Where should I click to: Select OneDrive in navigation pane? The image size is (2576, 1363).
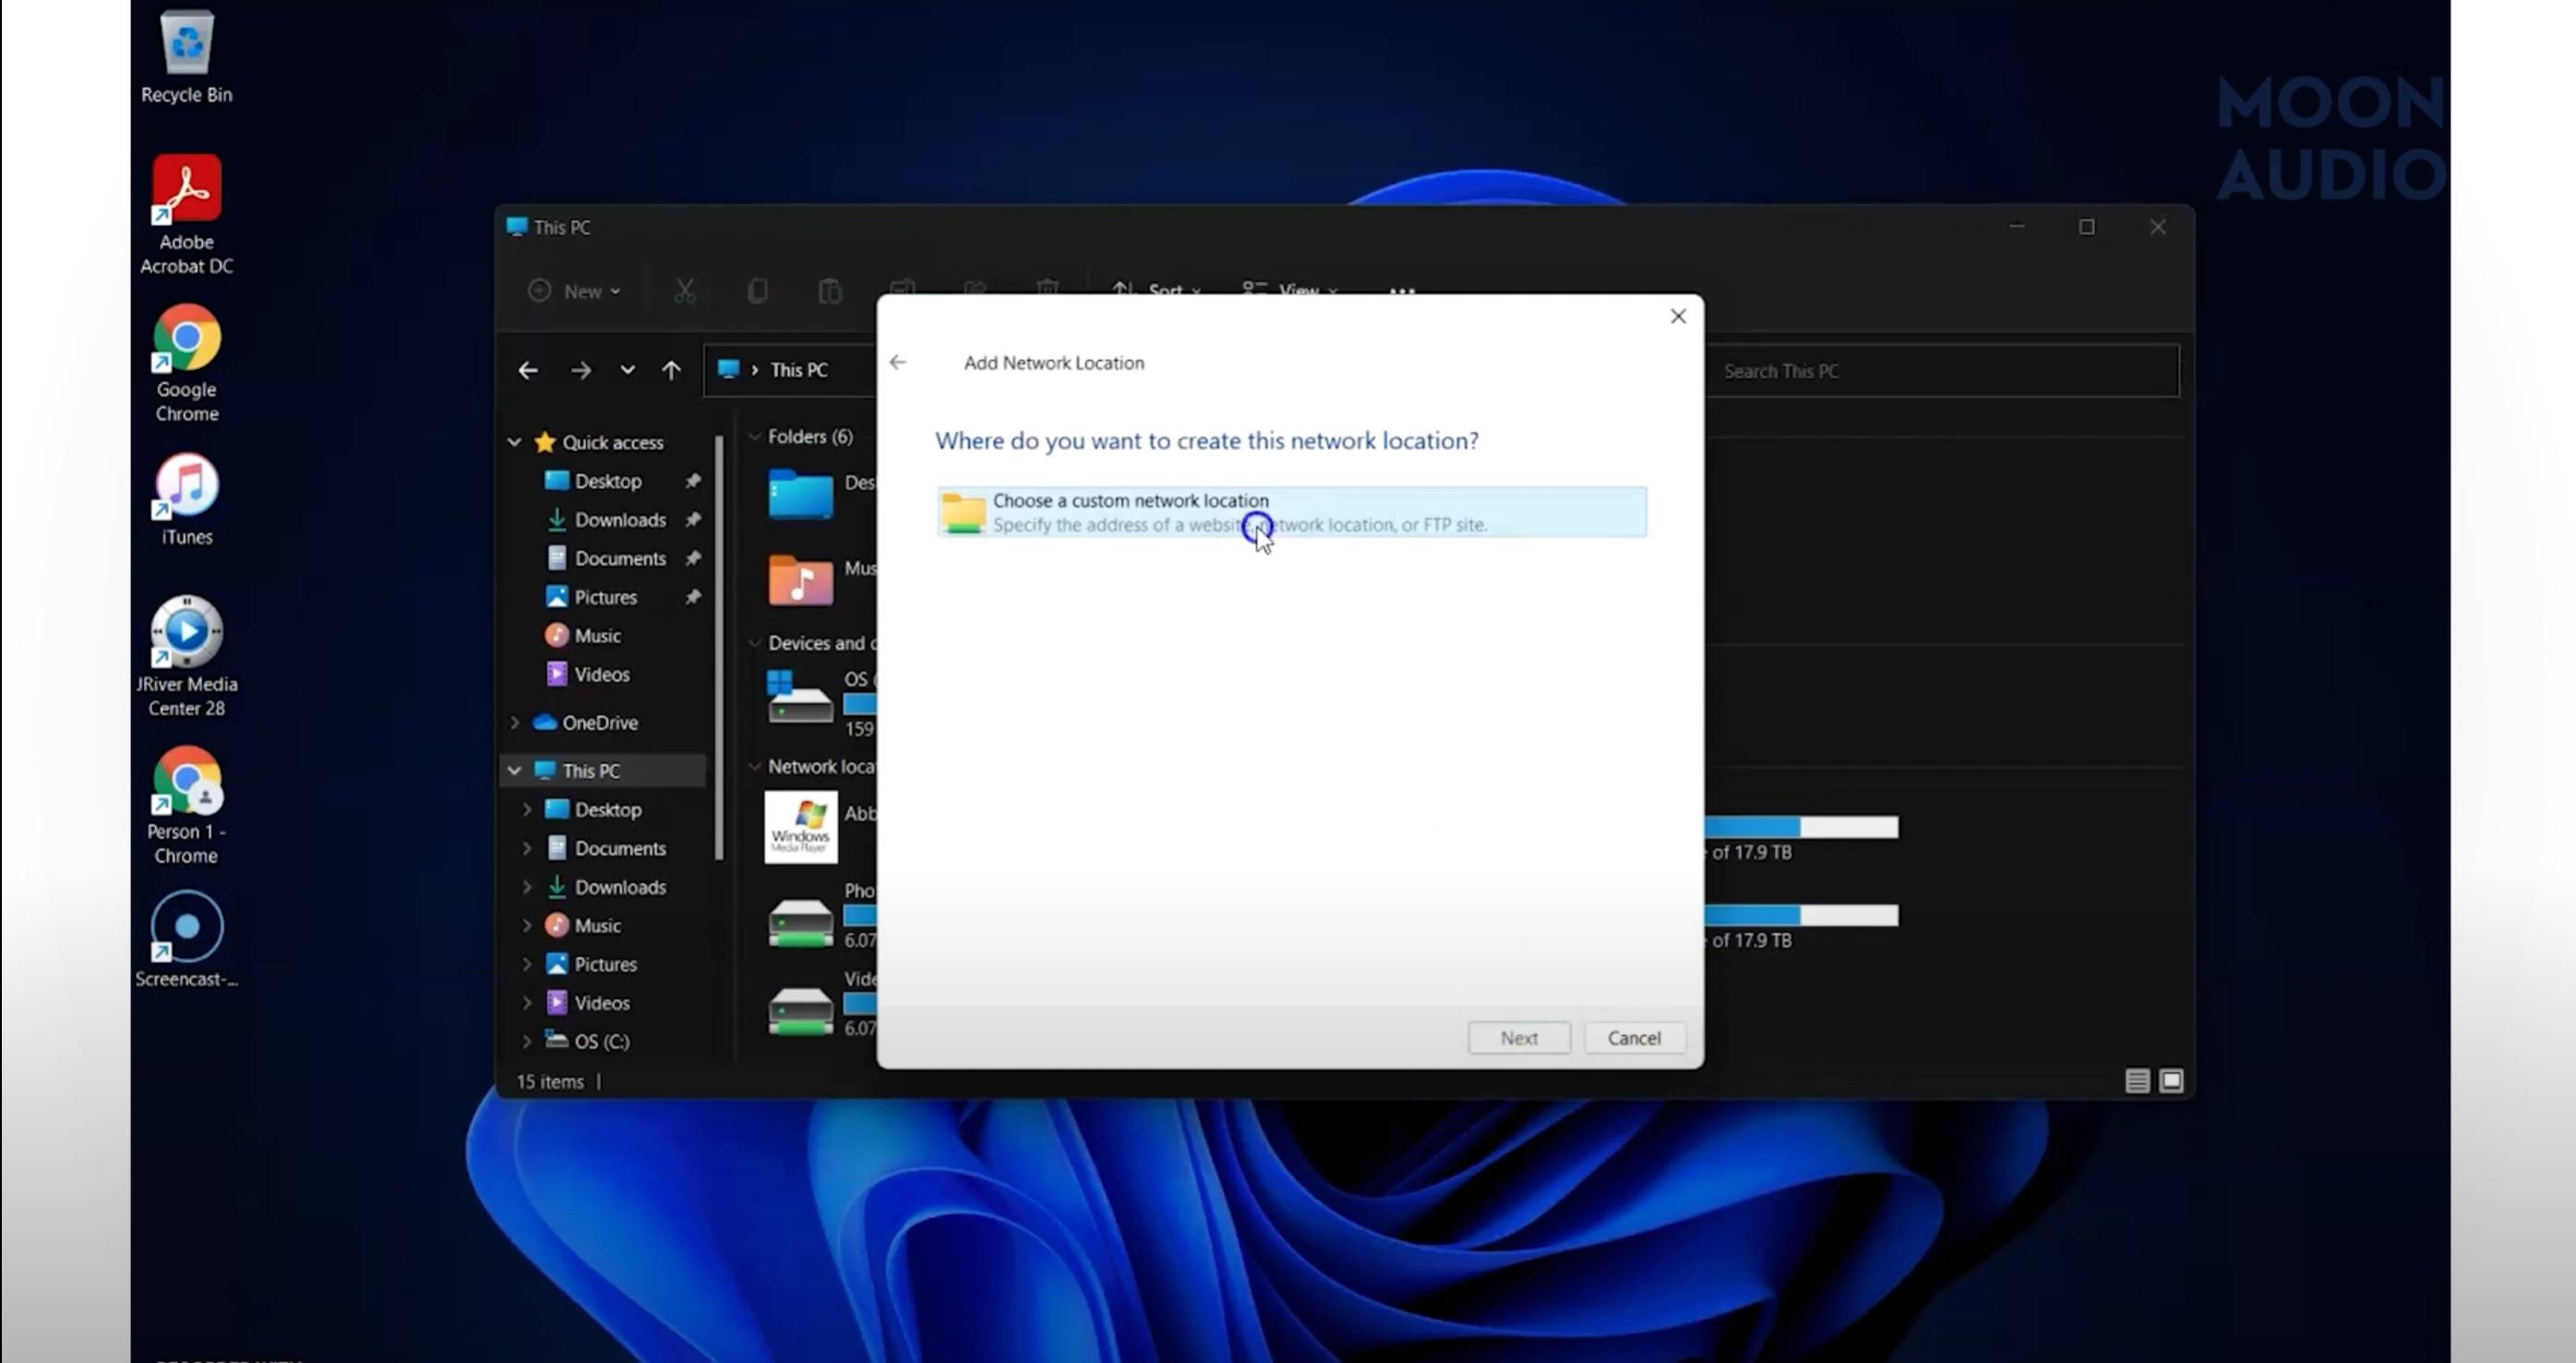585,722
